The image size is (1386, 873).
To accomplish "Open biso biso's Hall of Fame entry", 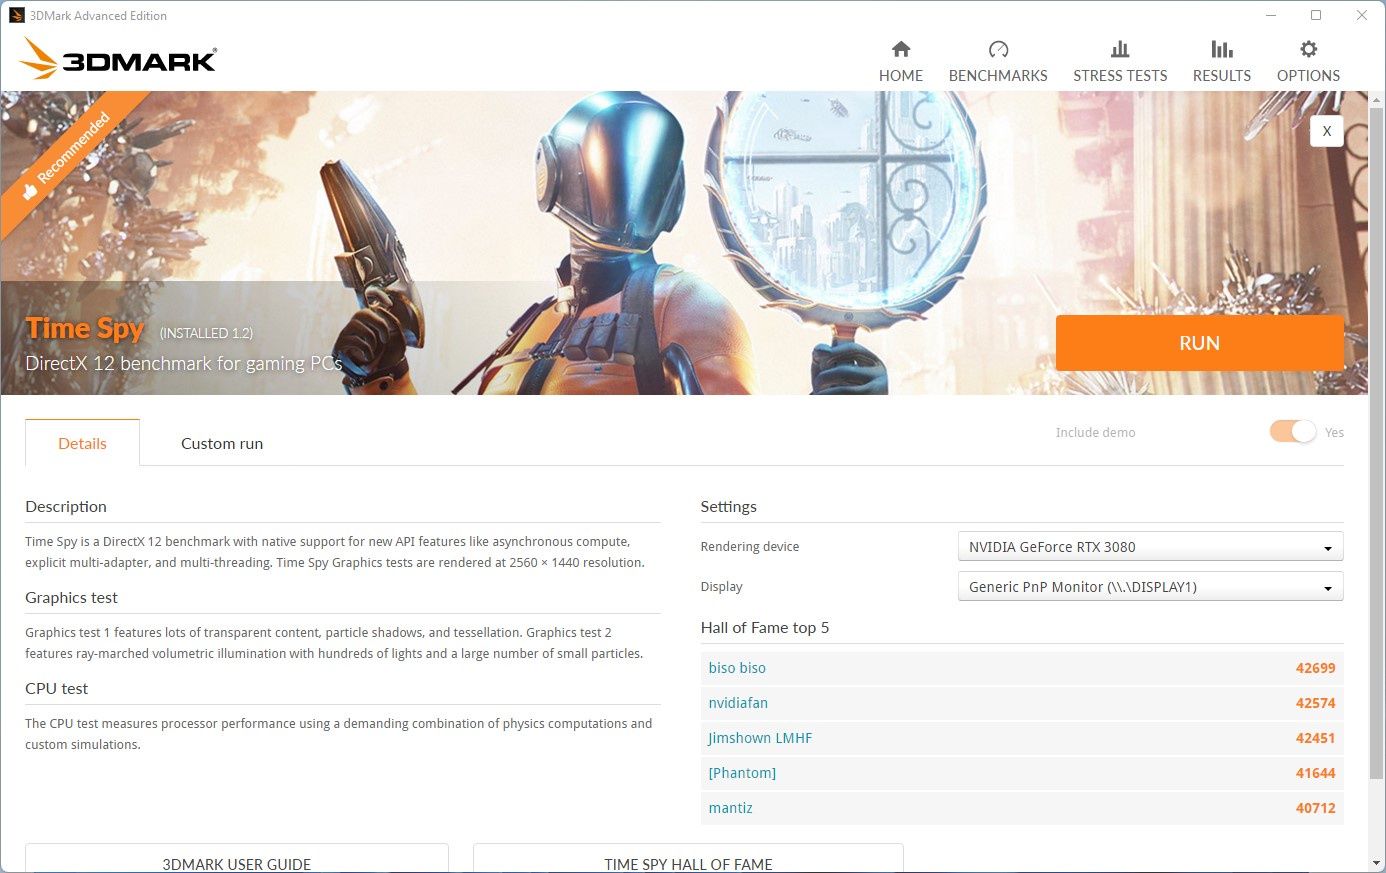I will (x=737, y=668).
